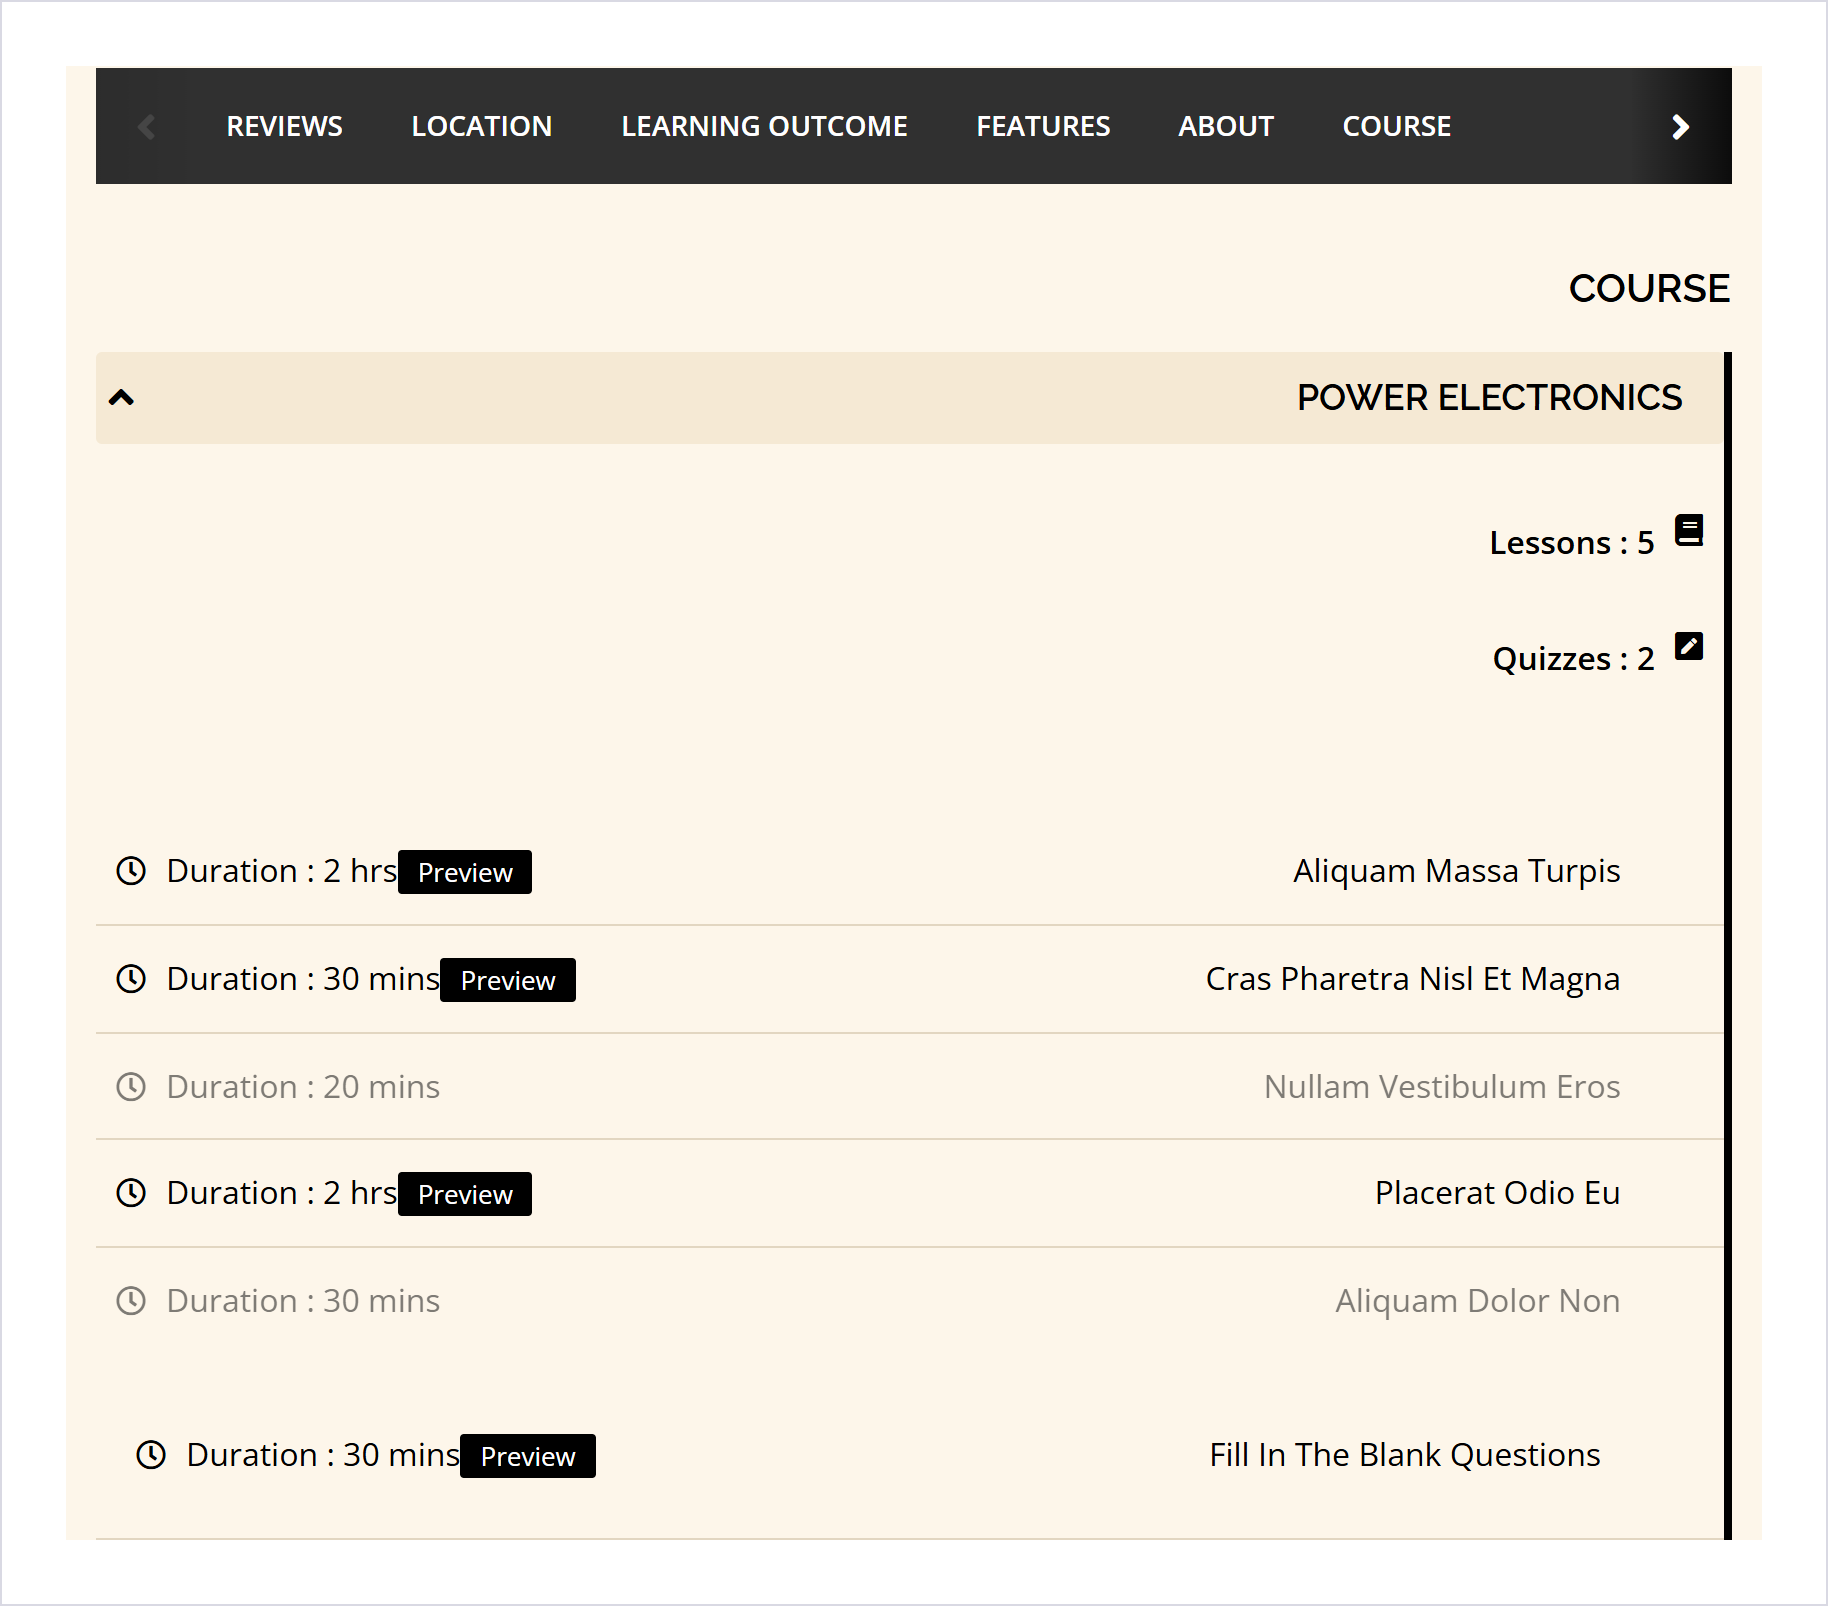This screenshot has height=1606, width=1828.
Task: Click the clock icon in the Fill In The Blank row
Action: click(x=151, y=1455)
